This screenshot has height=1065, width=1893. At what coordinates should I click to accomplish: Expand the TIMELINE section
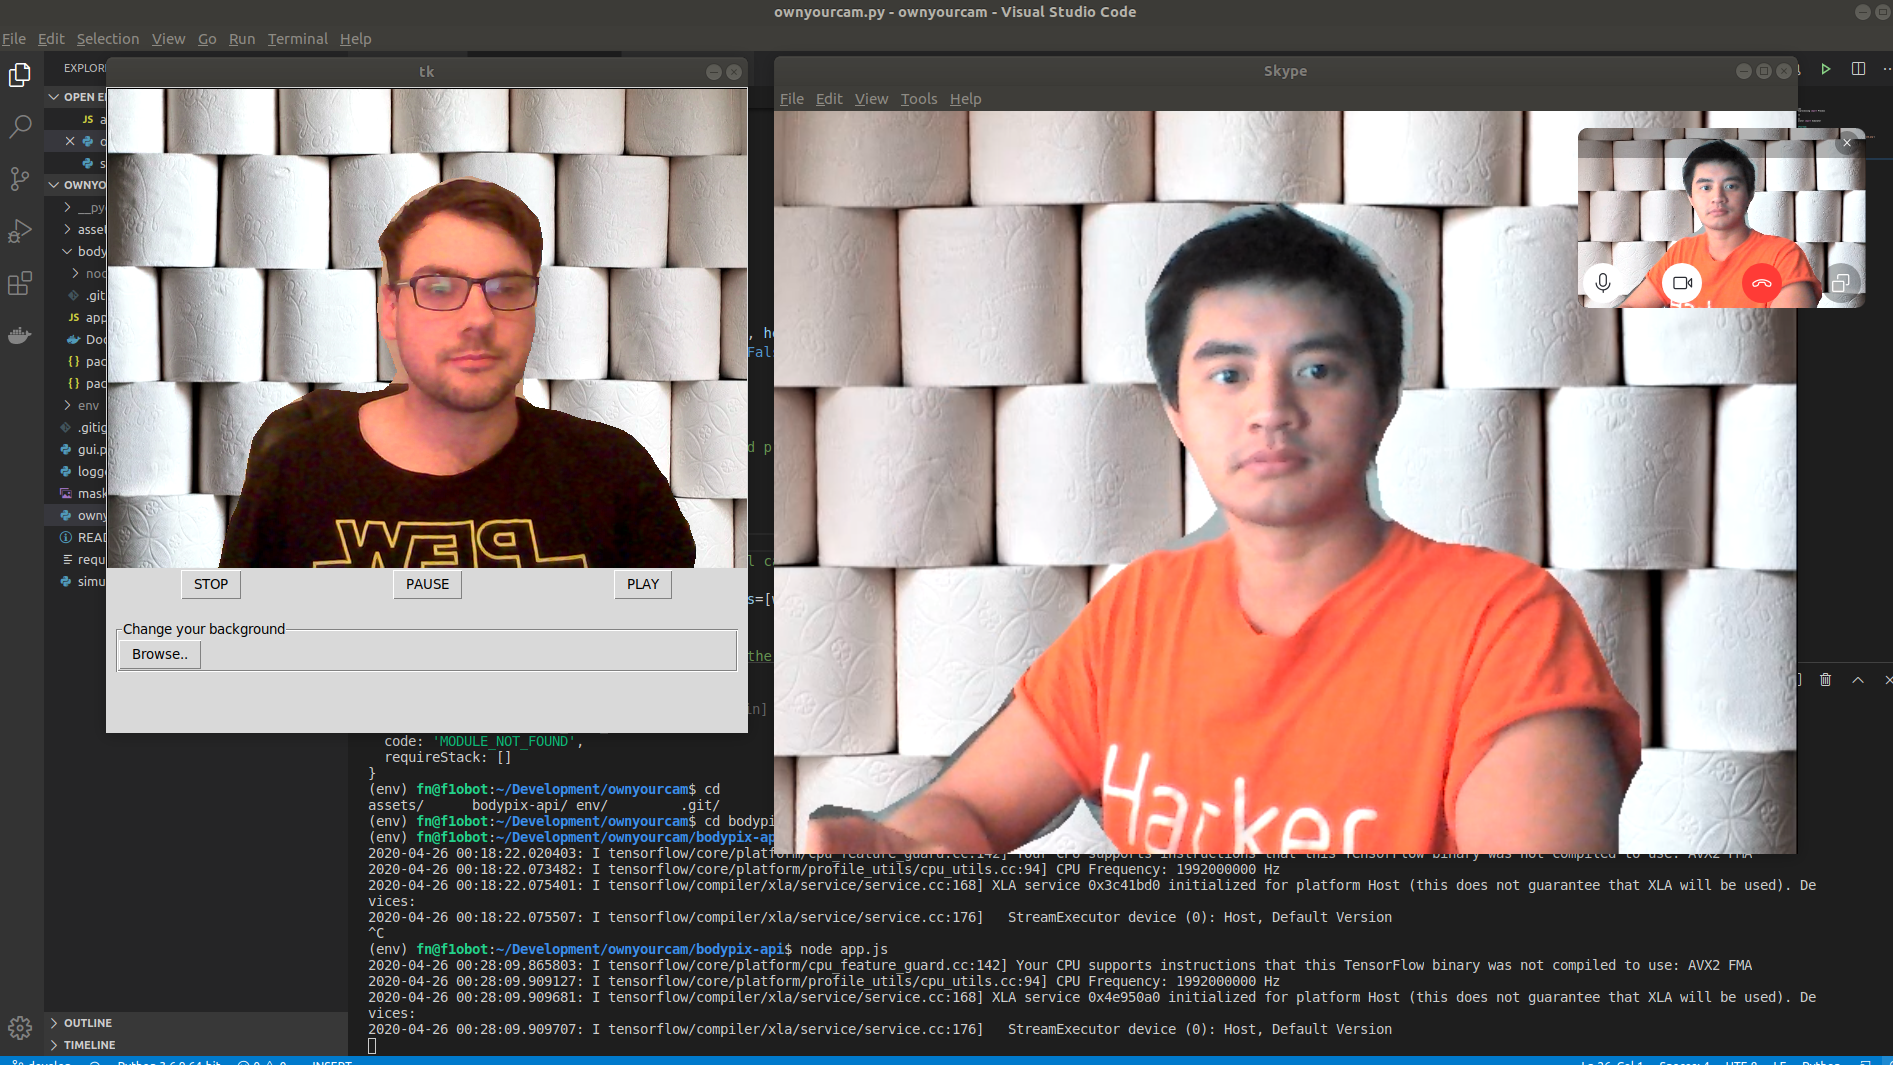tap(89, 1045)
